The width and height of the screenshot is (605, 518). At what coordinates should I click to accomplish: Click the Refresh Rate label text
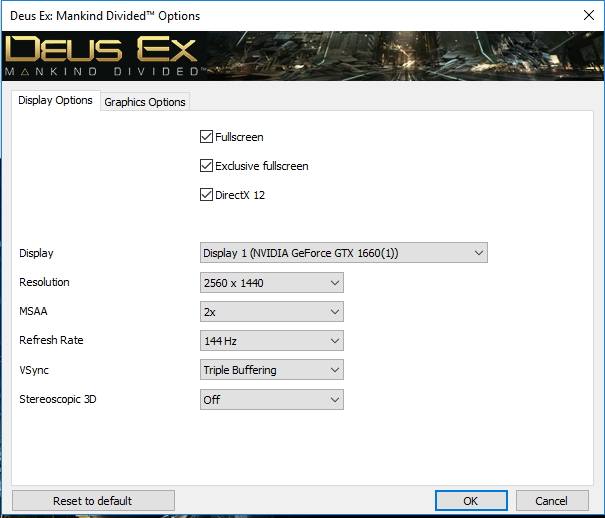click(x=51, y=341)
